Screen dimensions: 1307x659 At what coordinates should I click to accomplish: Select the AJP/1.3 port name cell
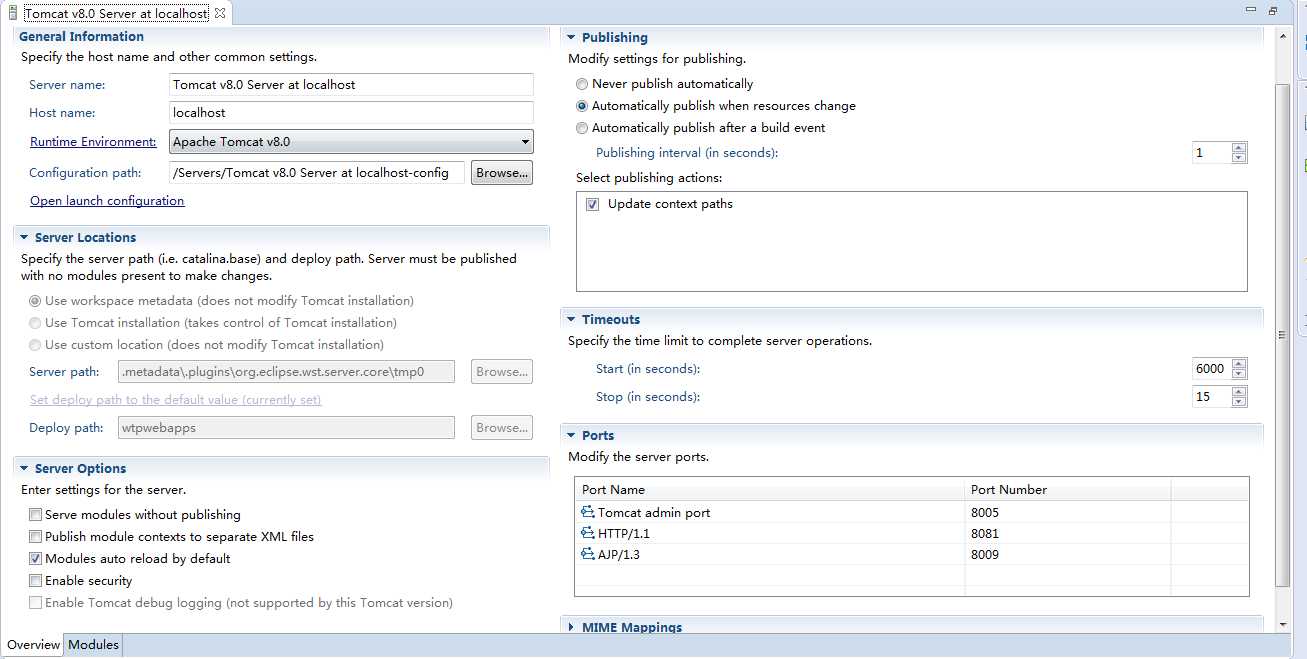pos(619,555)
